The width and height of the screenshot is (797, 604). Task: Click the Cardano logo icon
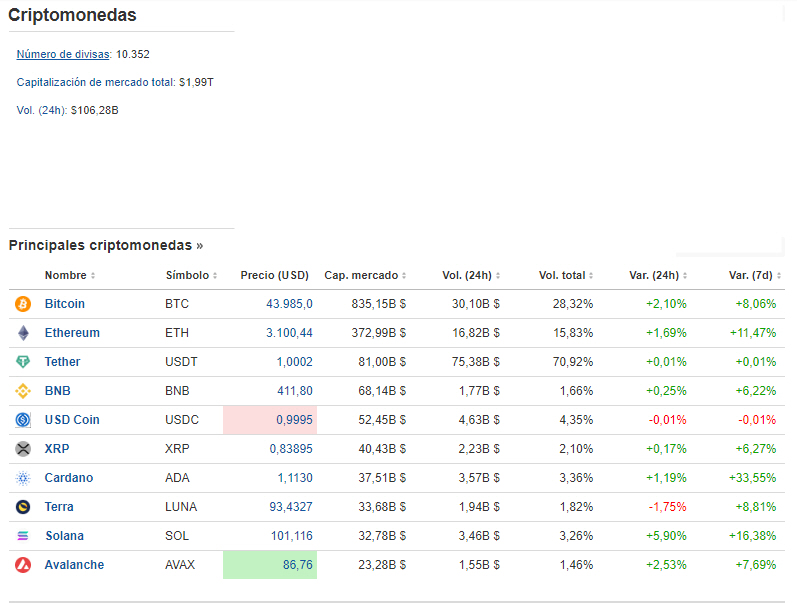[23, 478]
